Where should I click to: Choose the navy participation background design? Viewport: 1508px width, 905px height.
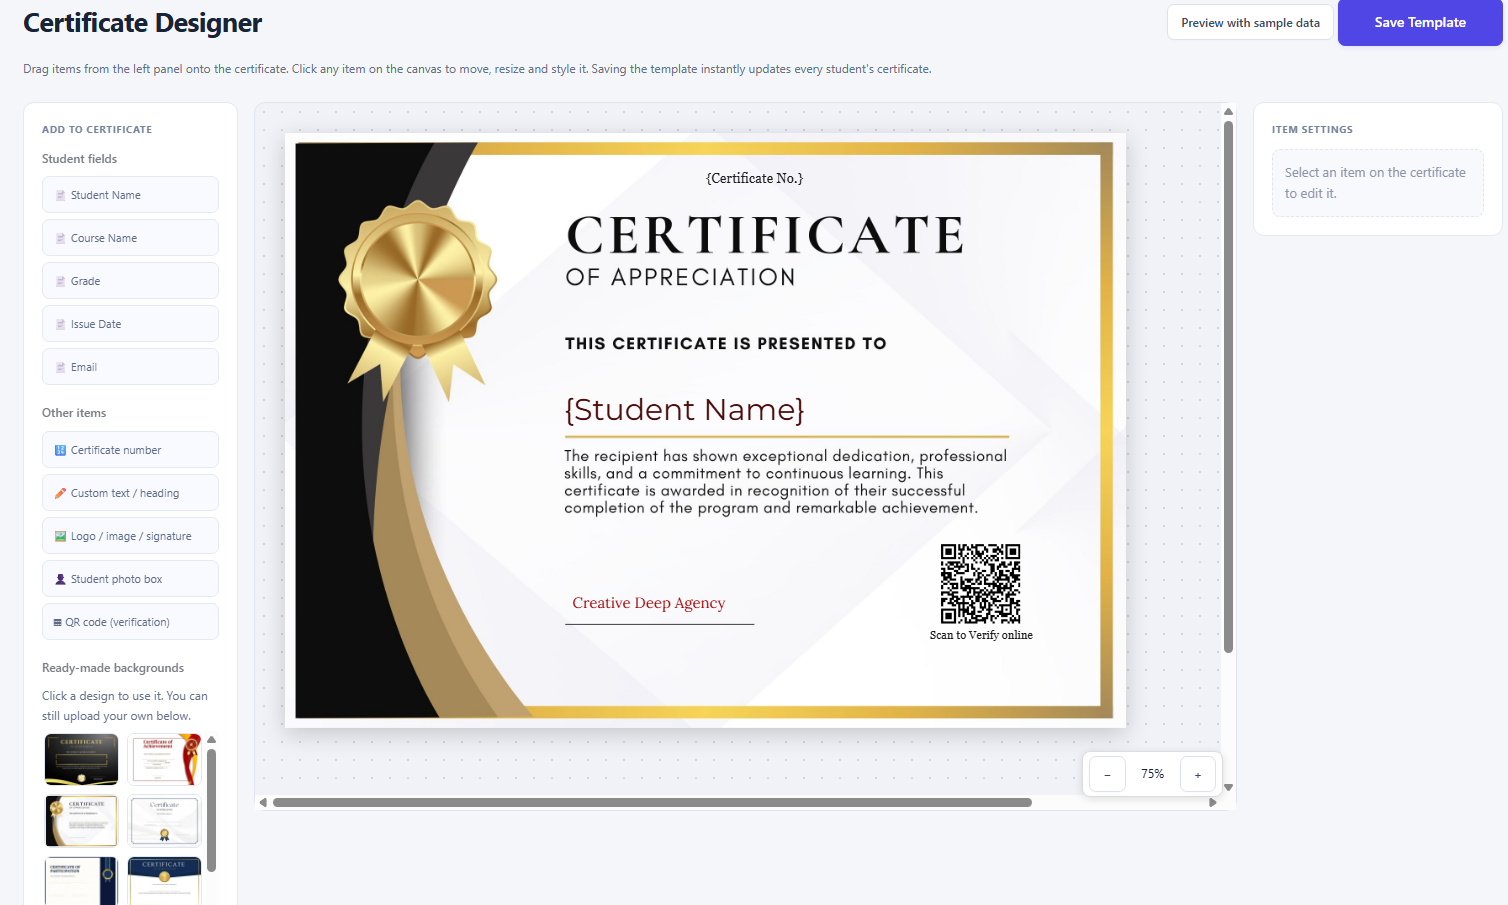point(81,881)
